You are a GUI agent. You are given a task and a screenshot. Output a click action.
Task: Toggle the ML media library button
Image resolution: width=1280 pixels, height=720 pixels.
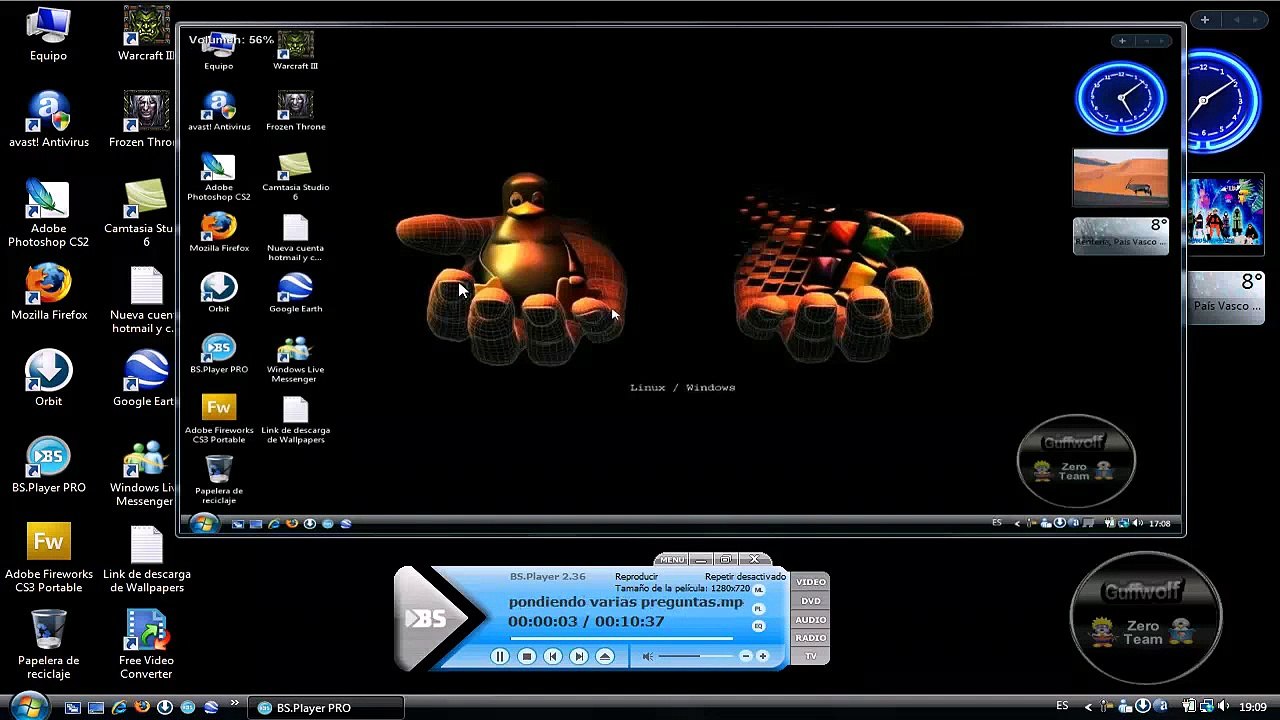click(758, 590)
